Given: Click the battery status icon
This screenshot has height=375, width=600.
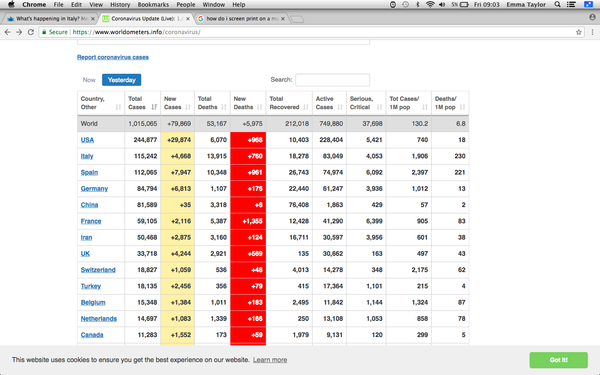Looking at the screenshot, I should click(x=464, y=5).
